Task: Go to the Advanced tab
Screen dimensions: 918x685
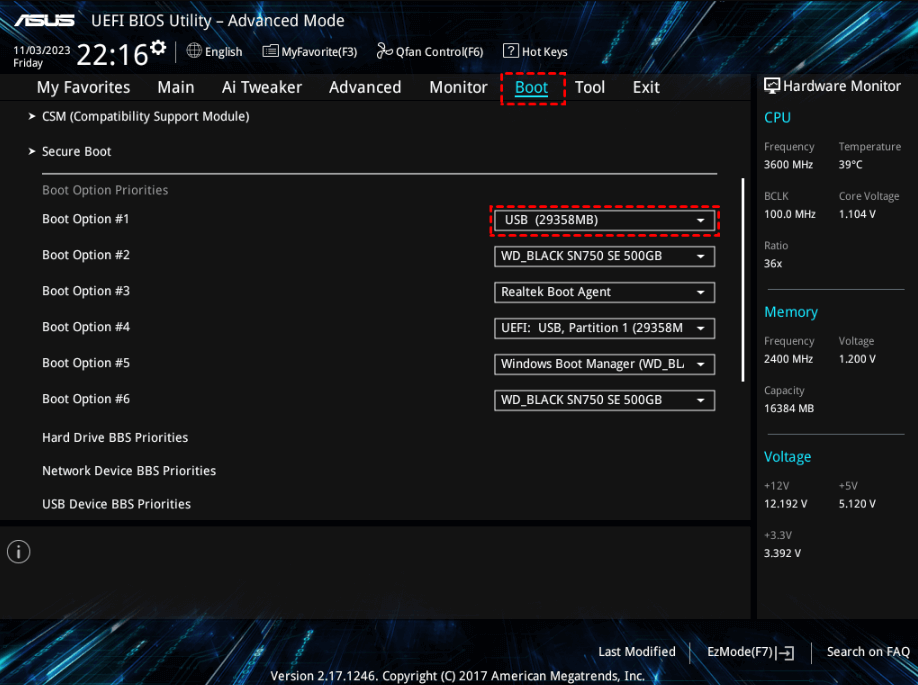Action: tap(365, 87)
